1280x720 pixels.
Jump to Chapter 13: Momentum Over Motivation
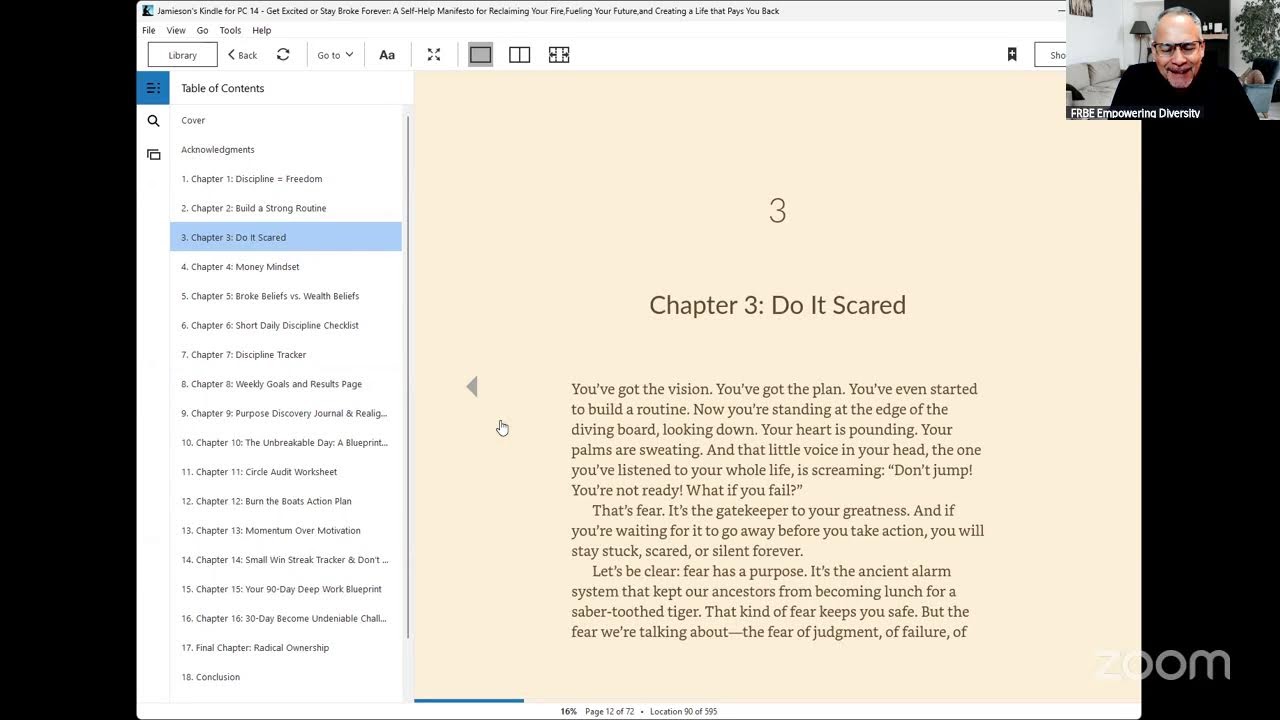click(285, 531)
